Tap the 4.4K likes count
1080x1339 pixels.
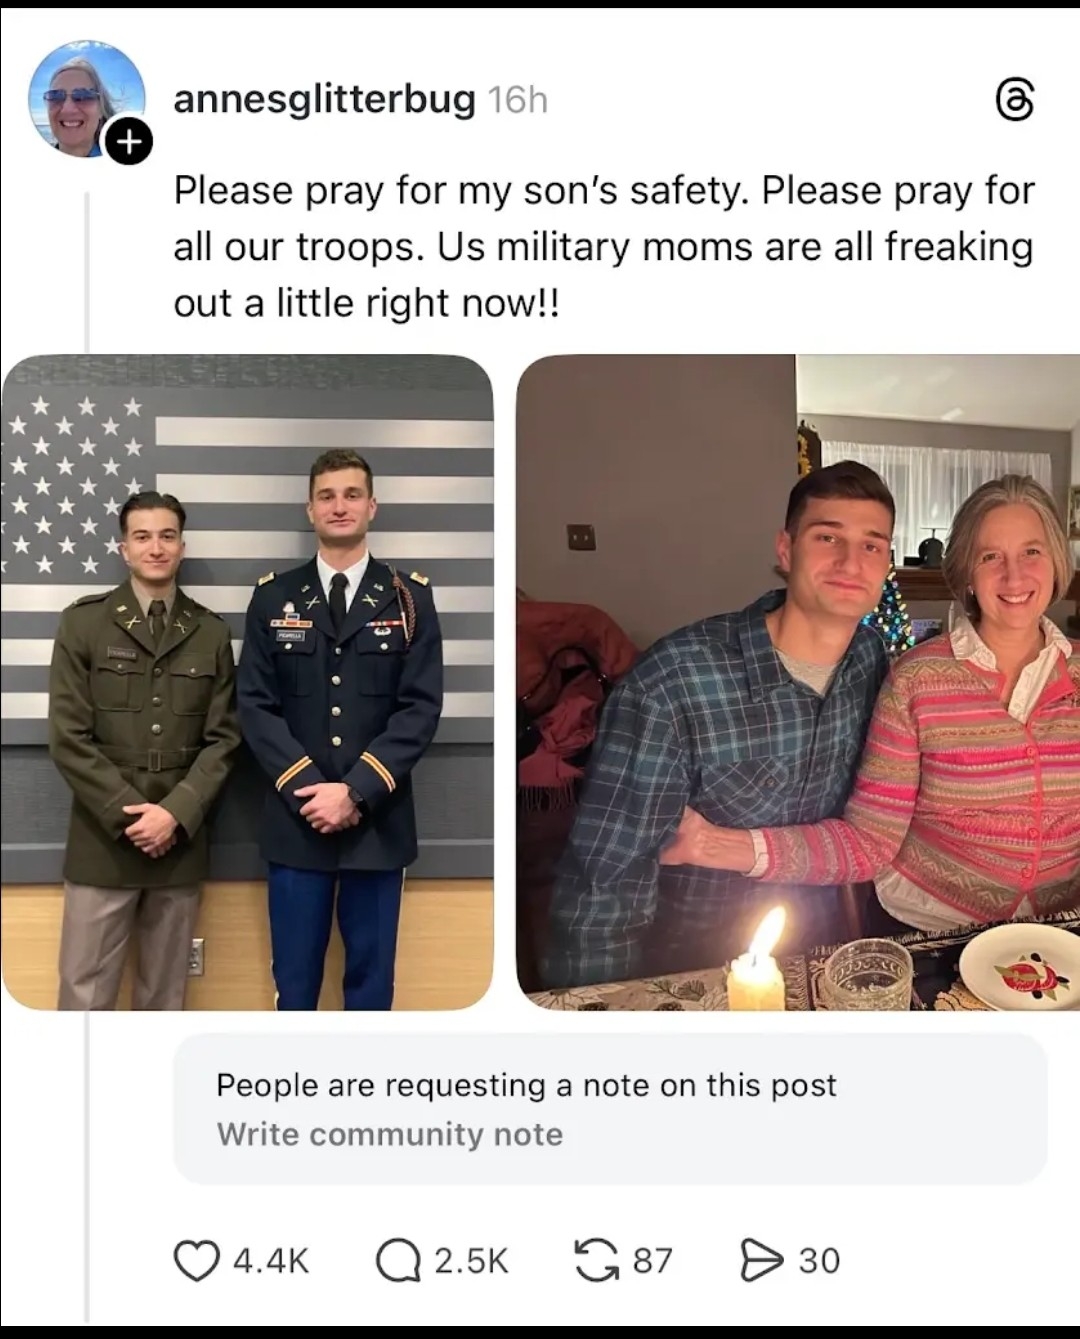click(x=271, y=1261)
